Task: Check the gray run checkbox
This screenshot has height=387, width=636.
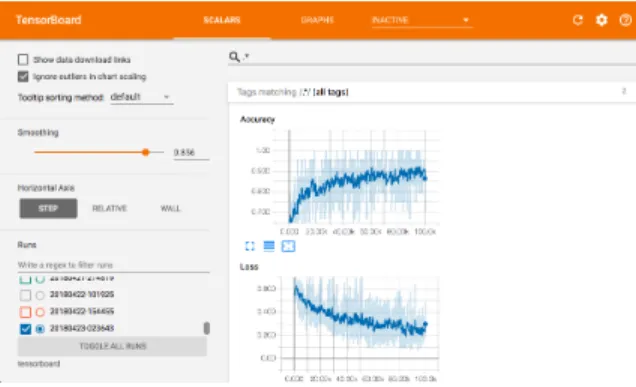Action: coord(25,295)
